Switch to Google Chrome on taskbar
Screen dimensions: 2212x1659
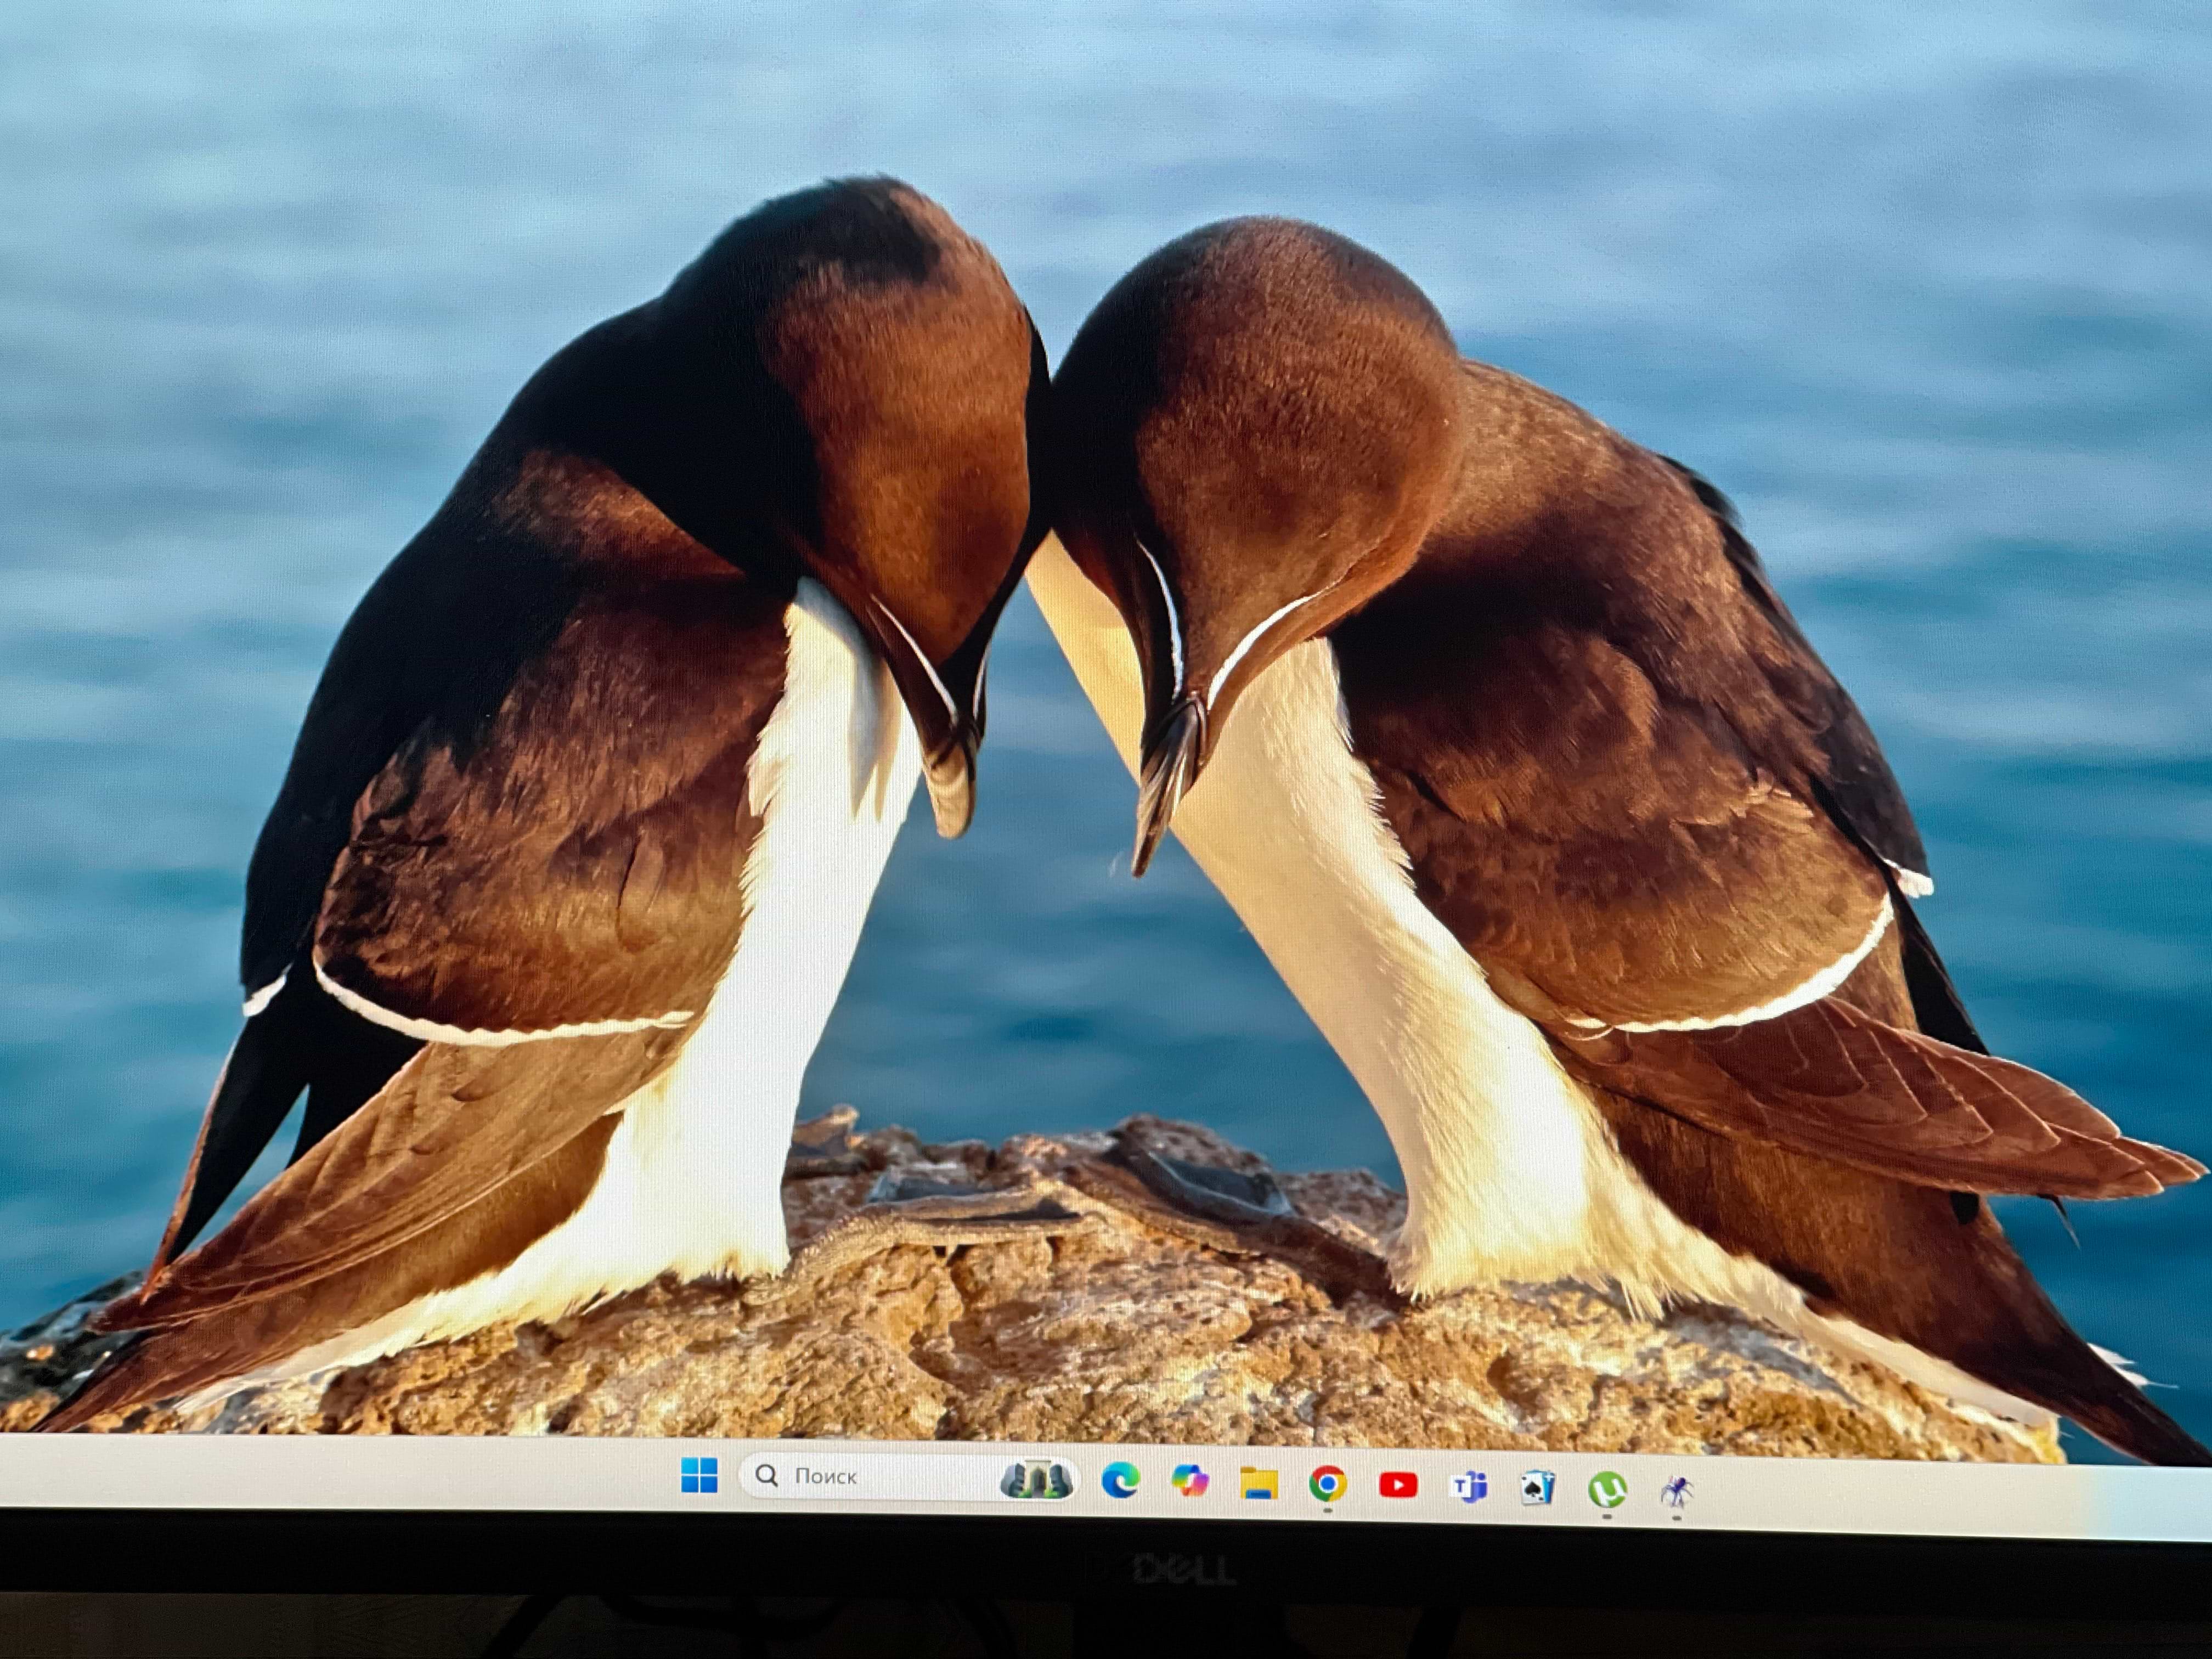tap(1327, 1485)
